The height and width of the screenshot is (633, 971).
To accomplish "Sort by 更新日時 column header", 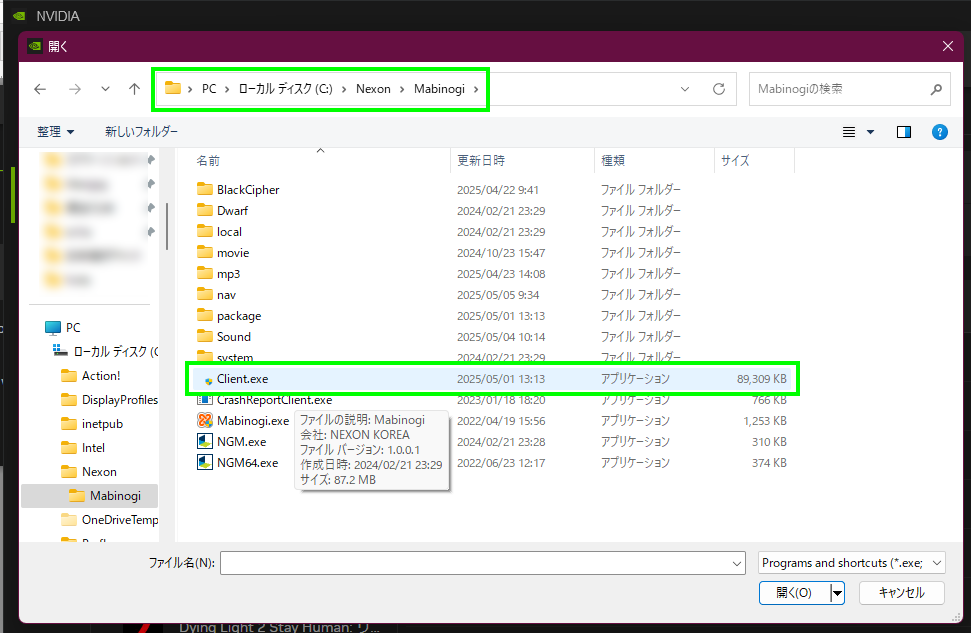I will tap(481, 161).
